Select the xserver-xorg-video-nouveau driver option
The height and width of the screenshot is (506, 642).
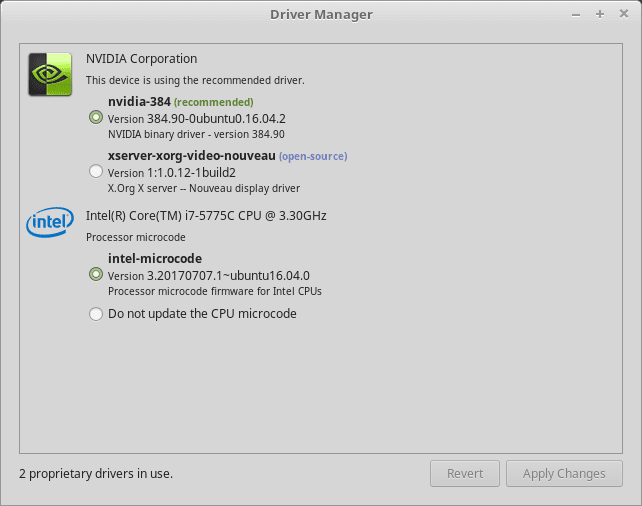click(x=96, y=172)
